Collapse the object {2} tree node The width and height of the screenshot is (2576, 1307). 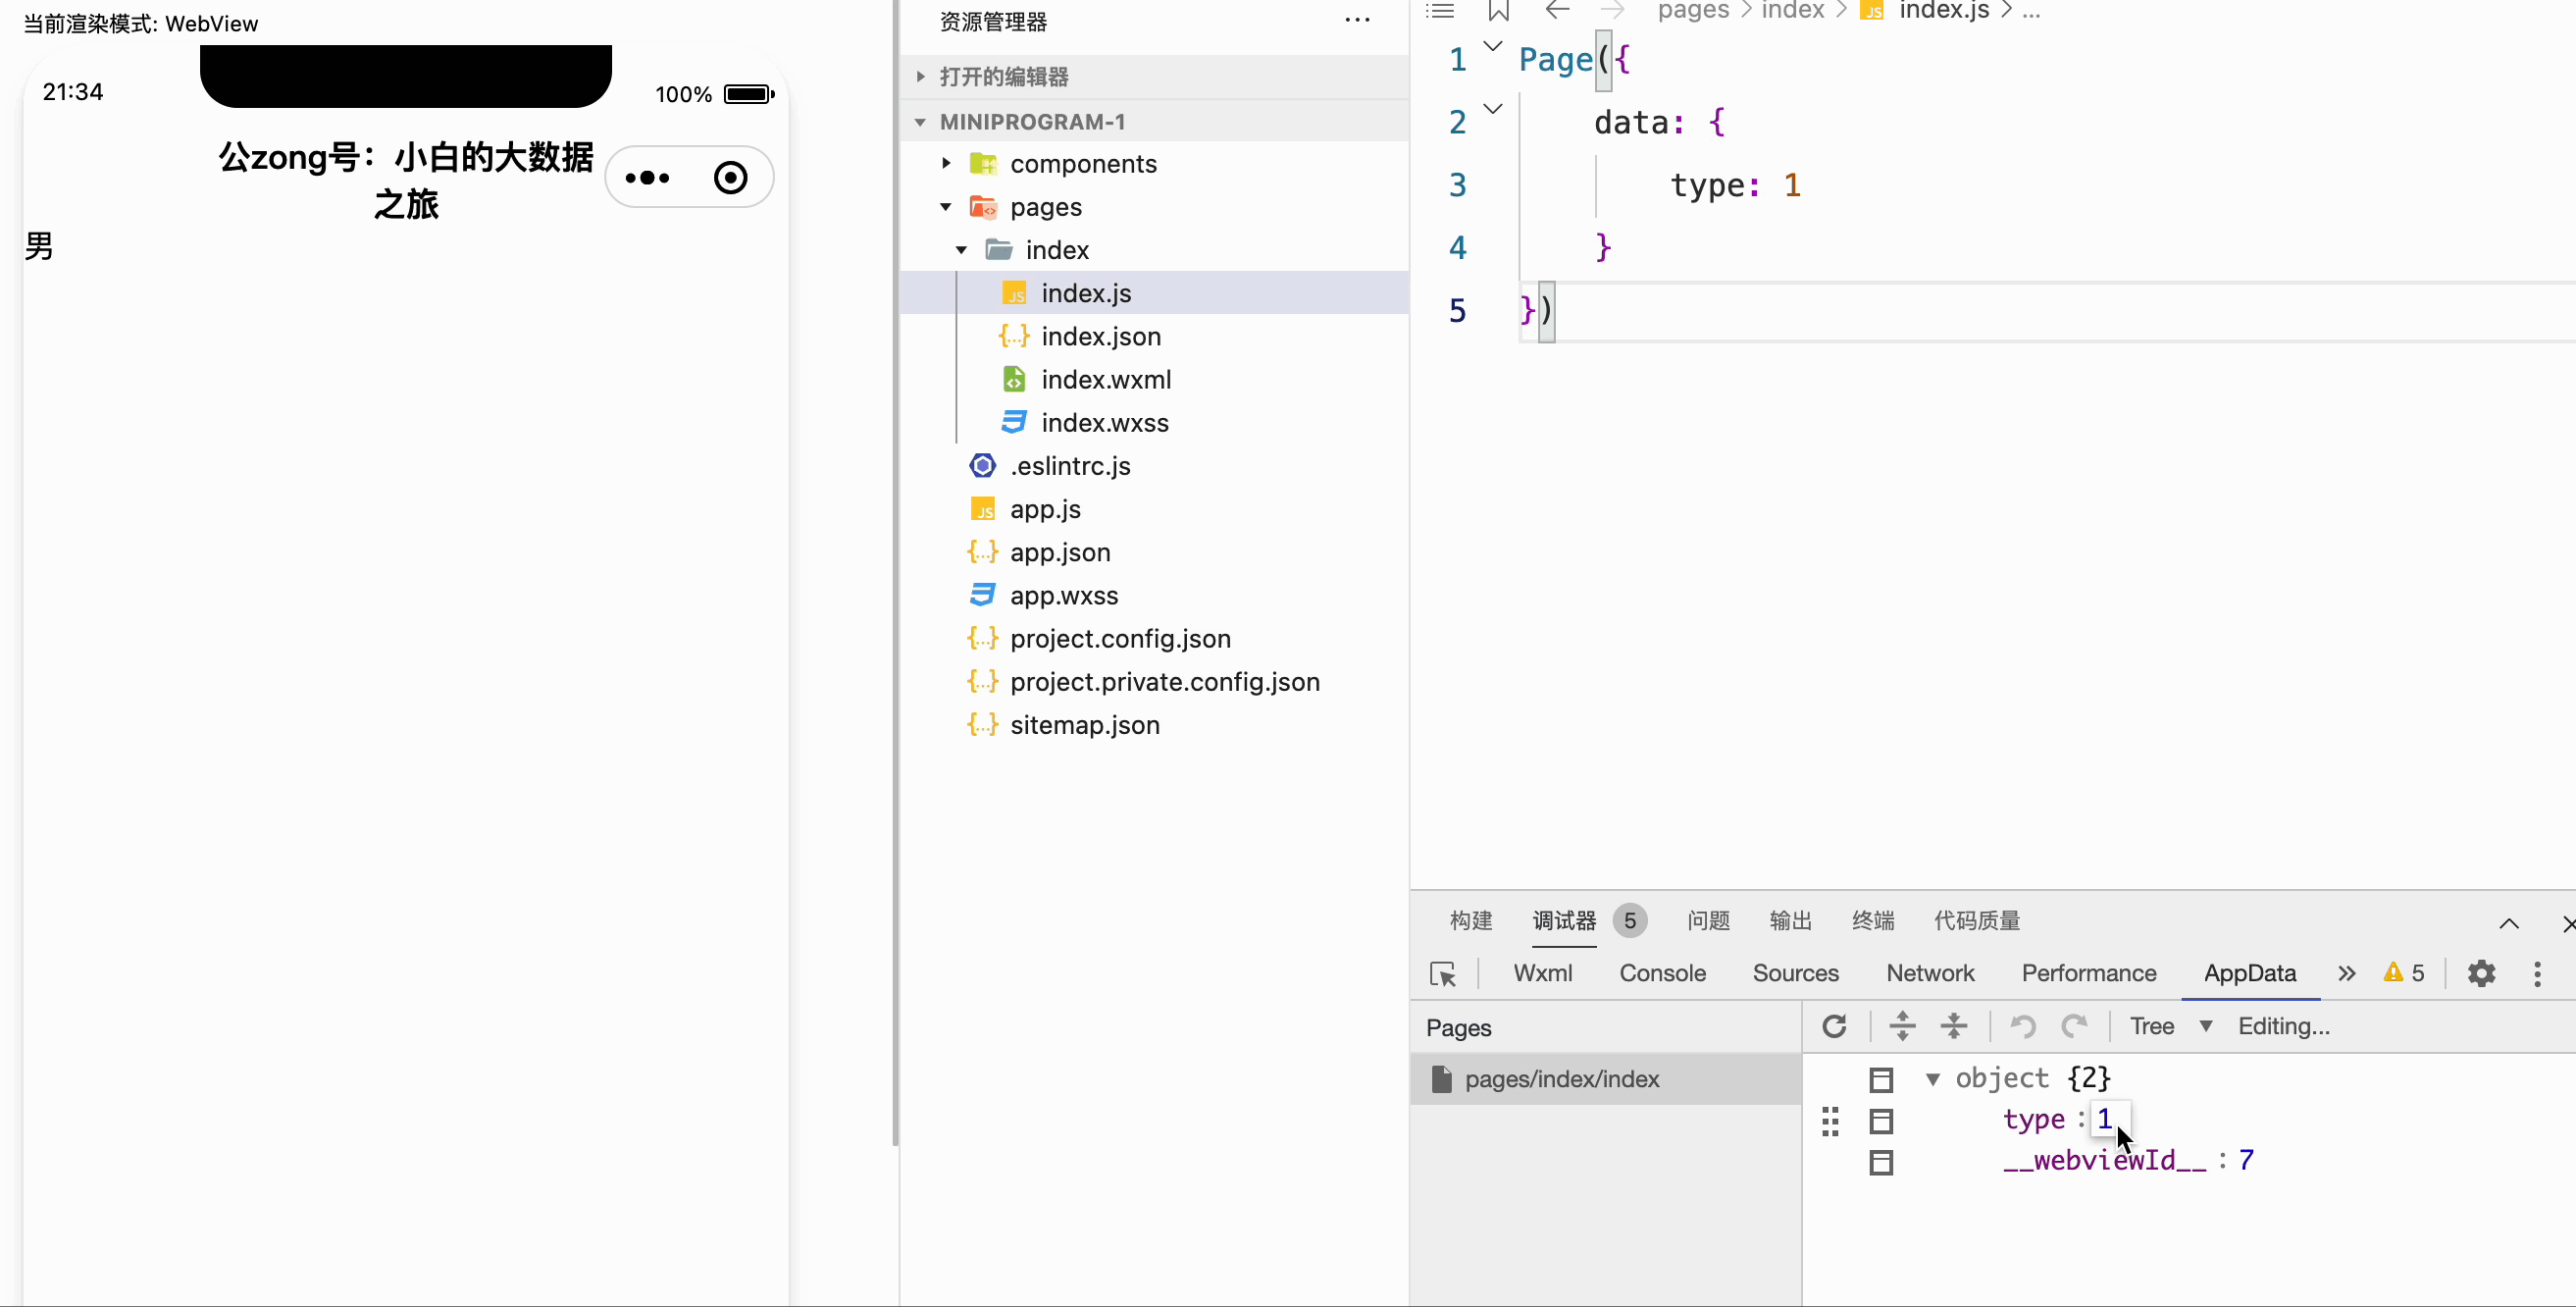(x=1933, y=1079)
